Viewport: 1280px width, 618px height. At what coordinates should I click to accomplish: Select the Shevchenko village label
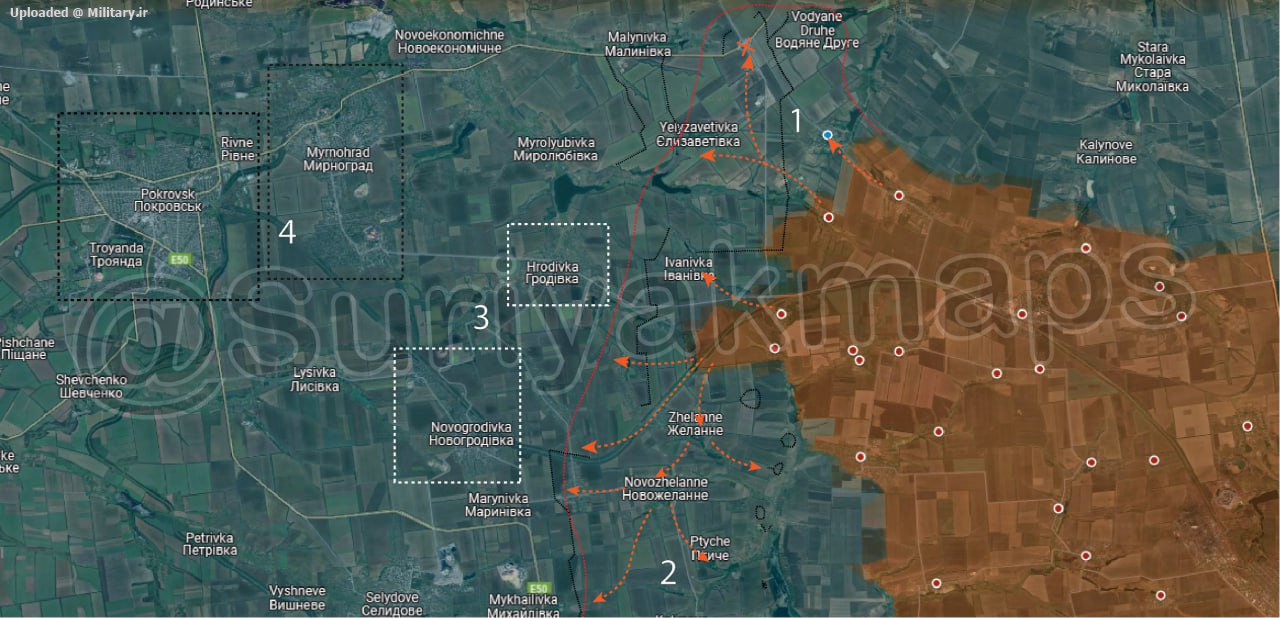(90, 386)
